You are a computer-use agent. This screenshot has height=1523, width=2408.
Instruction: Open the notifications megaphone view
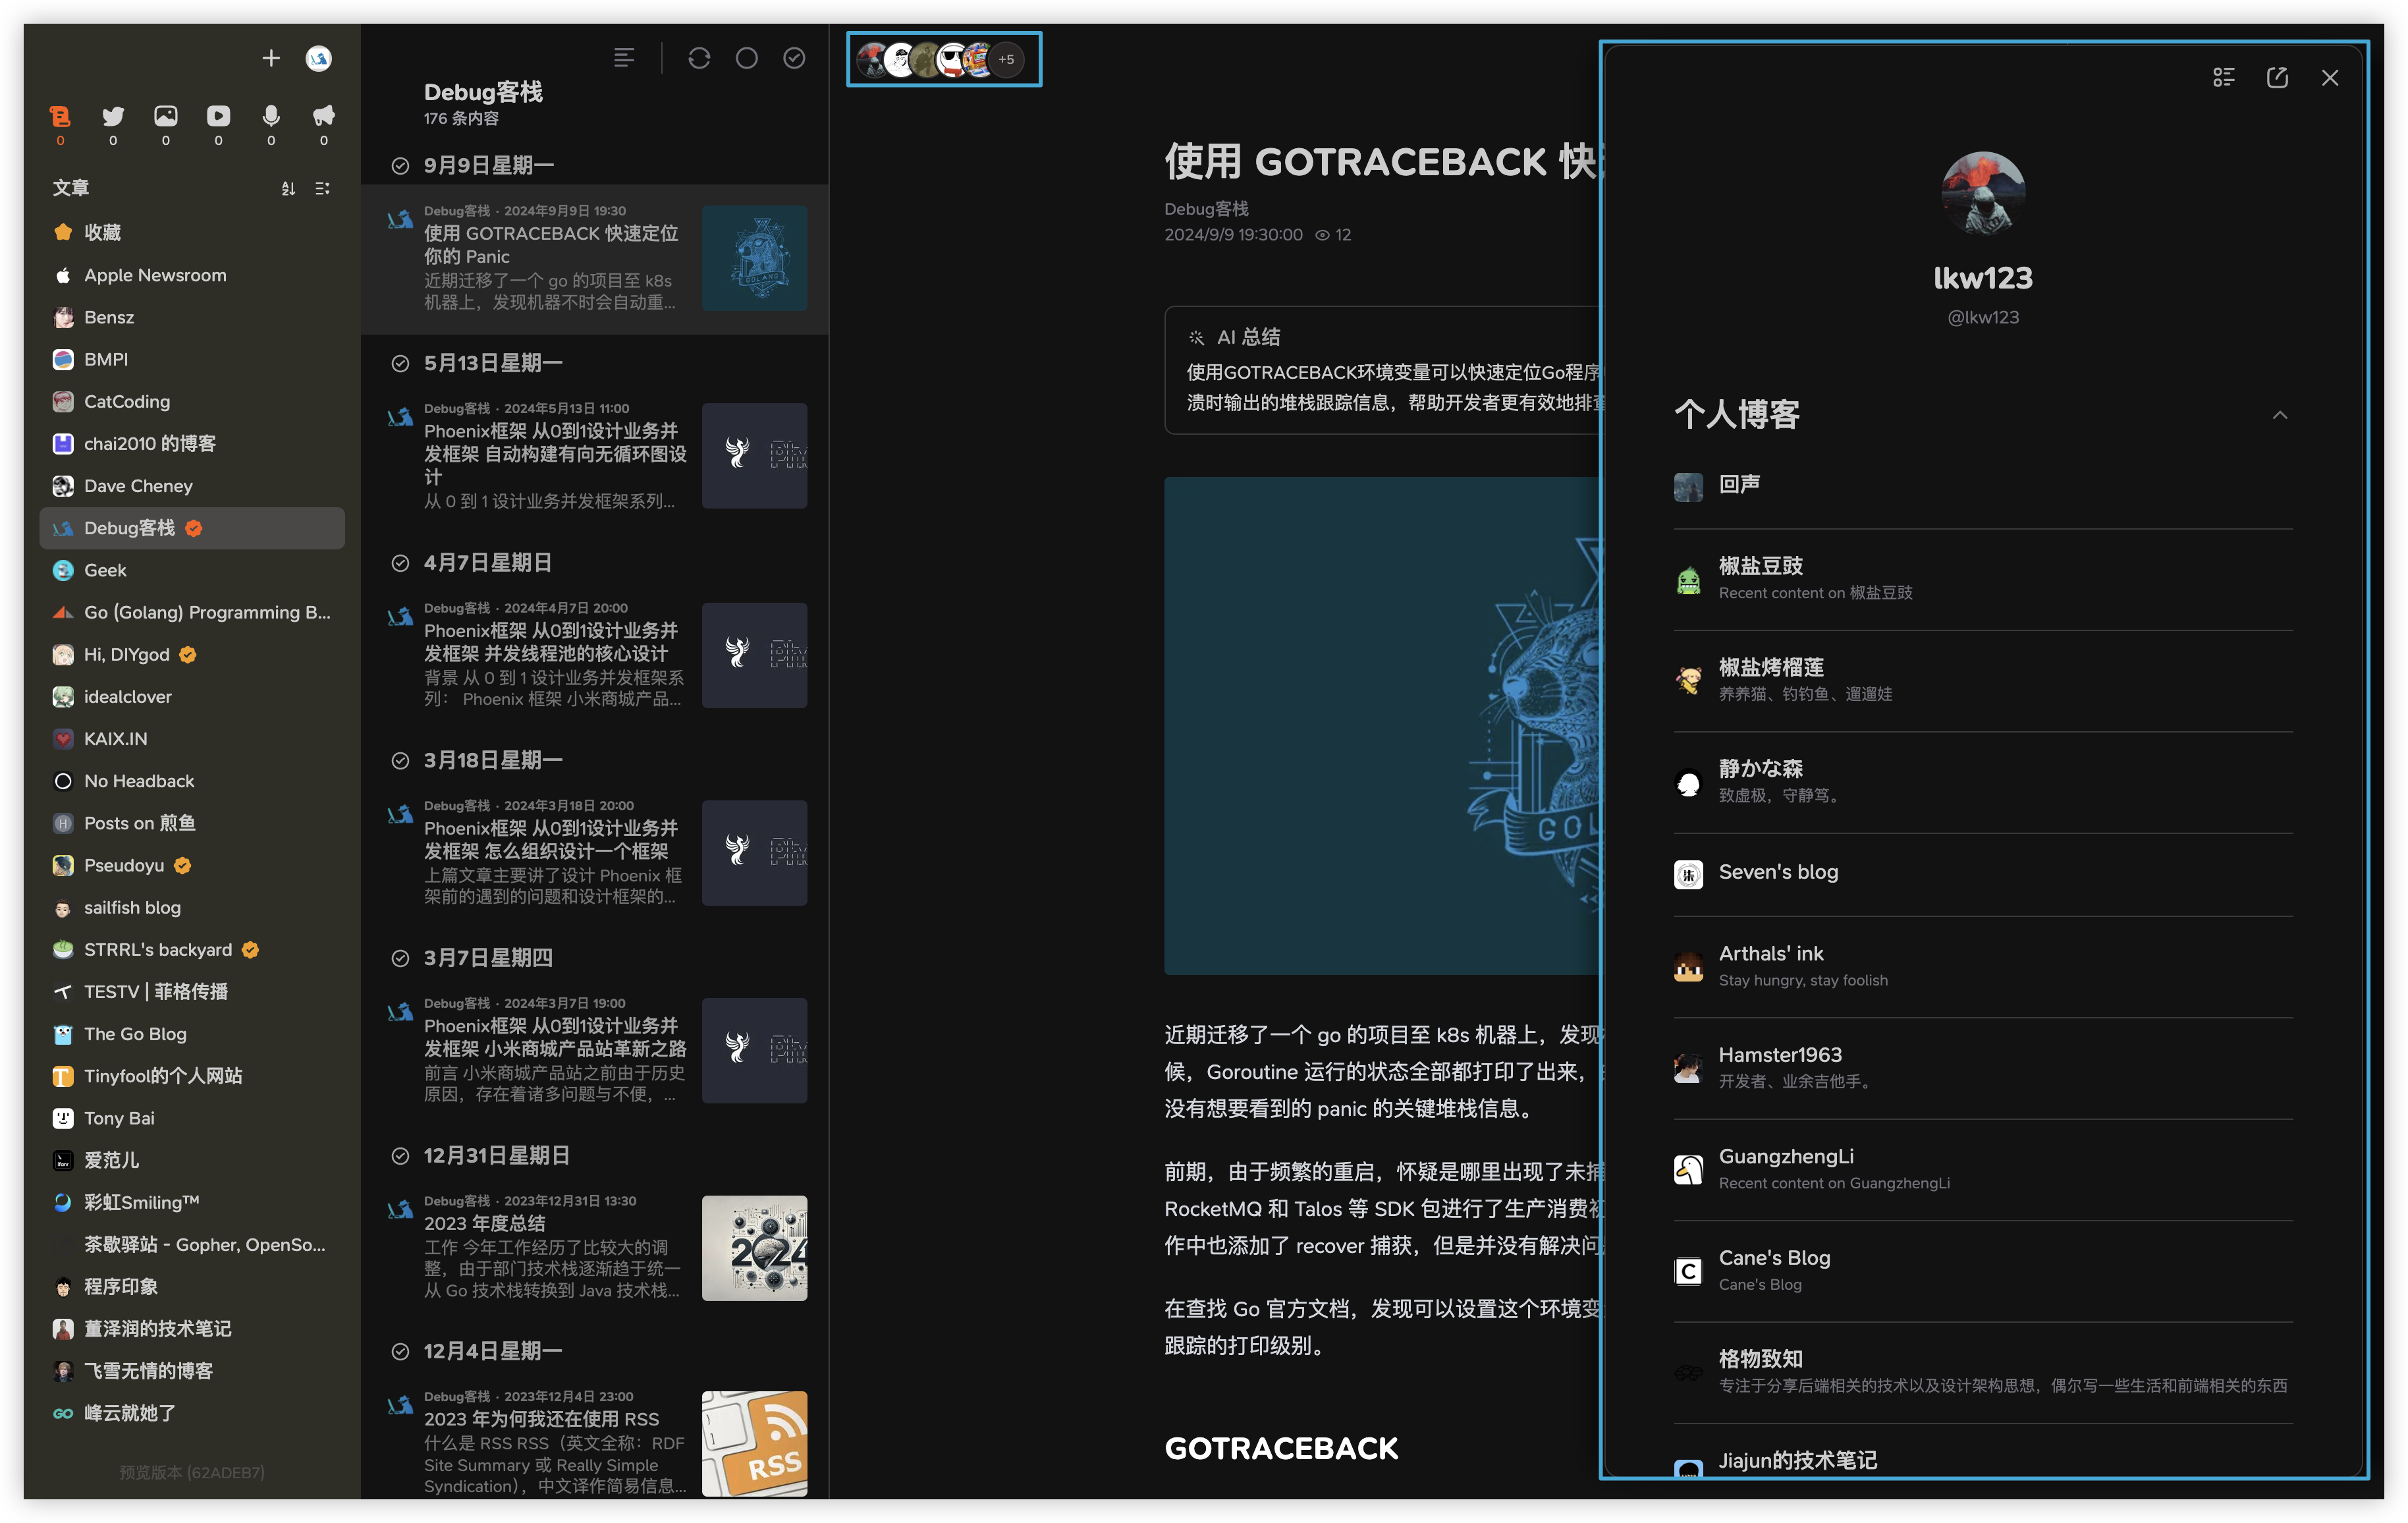pos(323,116)
